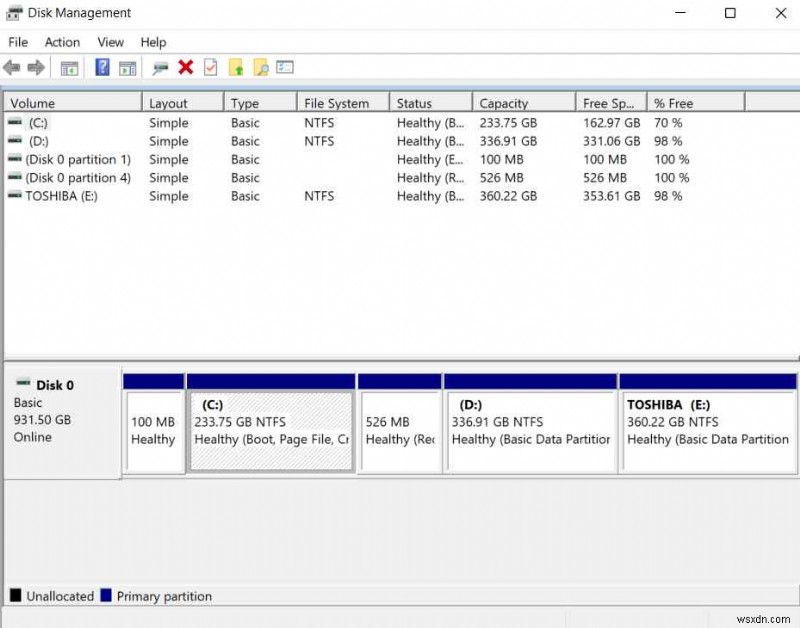Show/hide console tree toolbar icon
800x628 pixels.
pos(69,68)
